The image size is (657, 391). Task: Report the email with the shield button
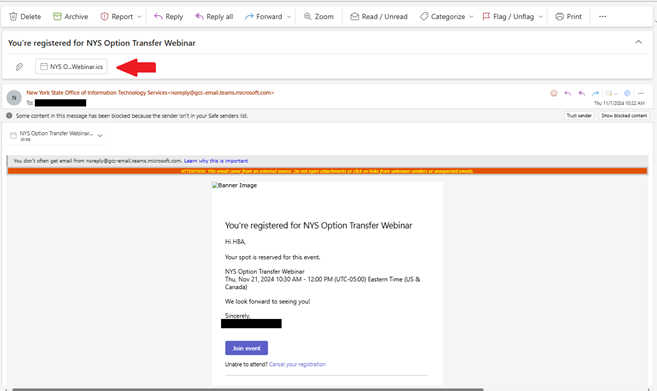pos(116,17)
